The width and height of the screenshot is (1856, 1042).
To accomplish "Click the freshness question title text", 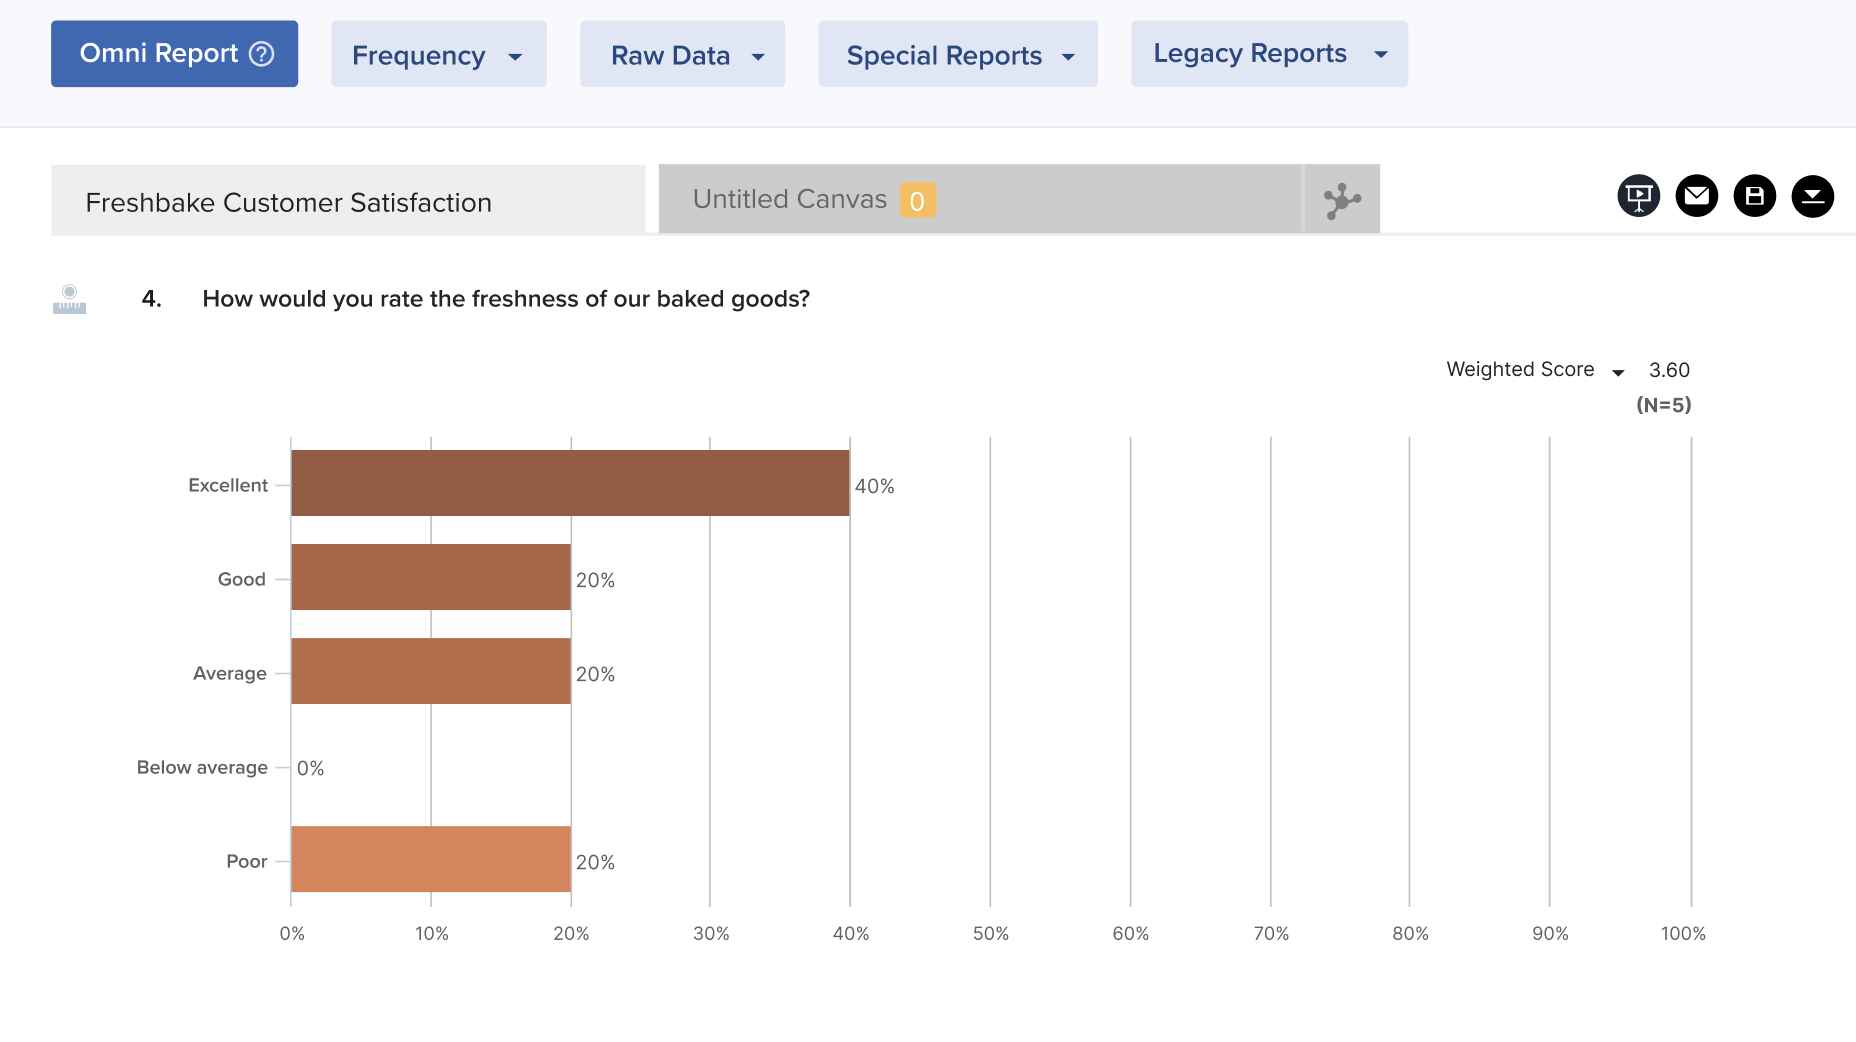I will coord(505,299).
